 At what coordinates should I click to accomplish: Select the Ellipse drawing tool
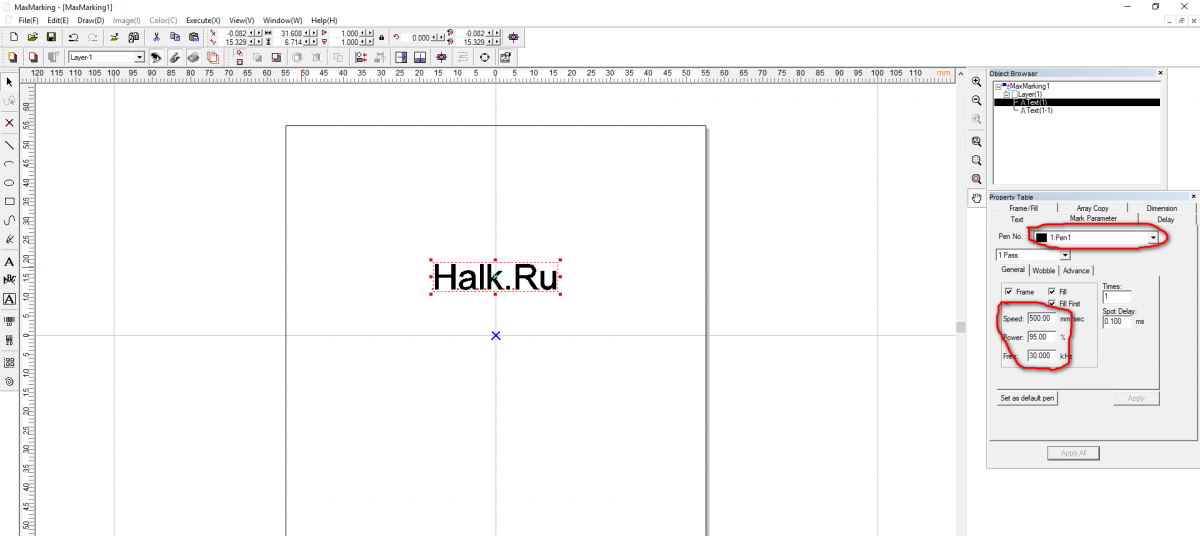click(x=9, y=183)
